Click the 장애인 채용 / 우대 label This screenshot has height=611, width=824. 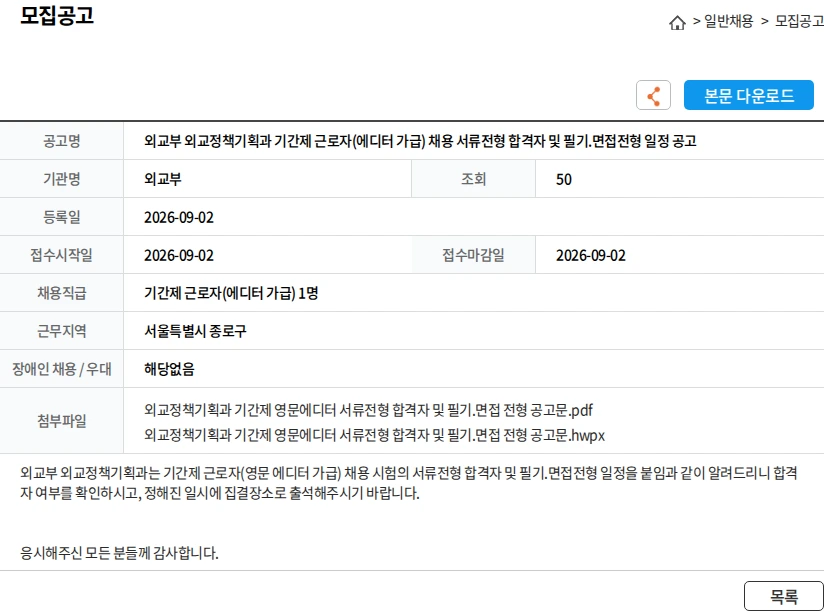click(61, 369)
